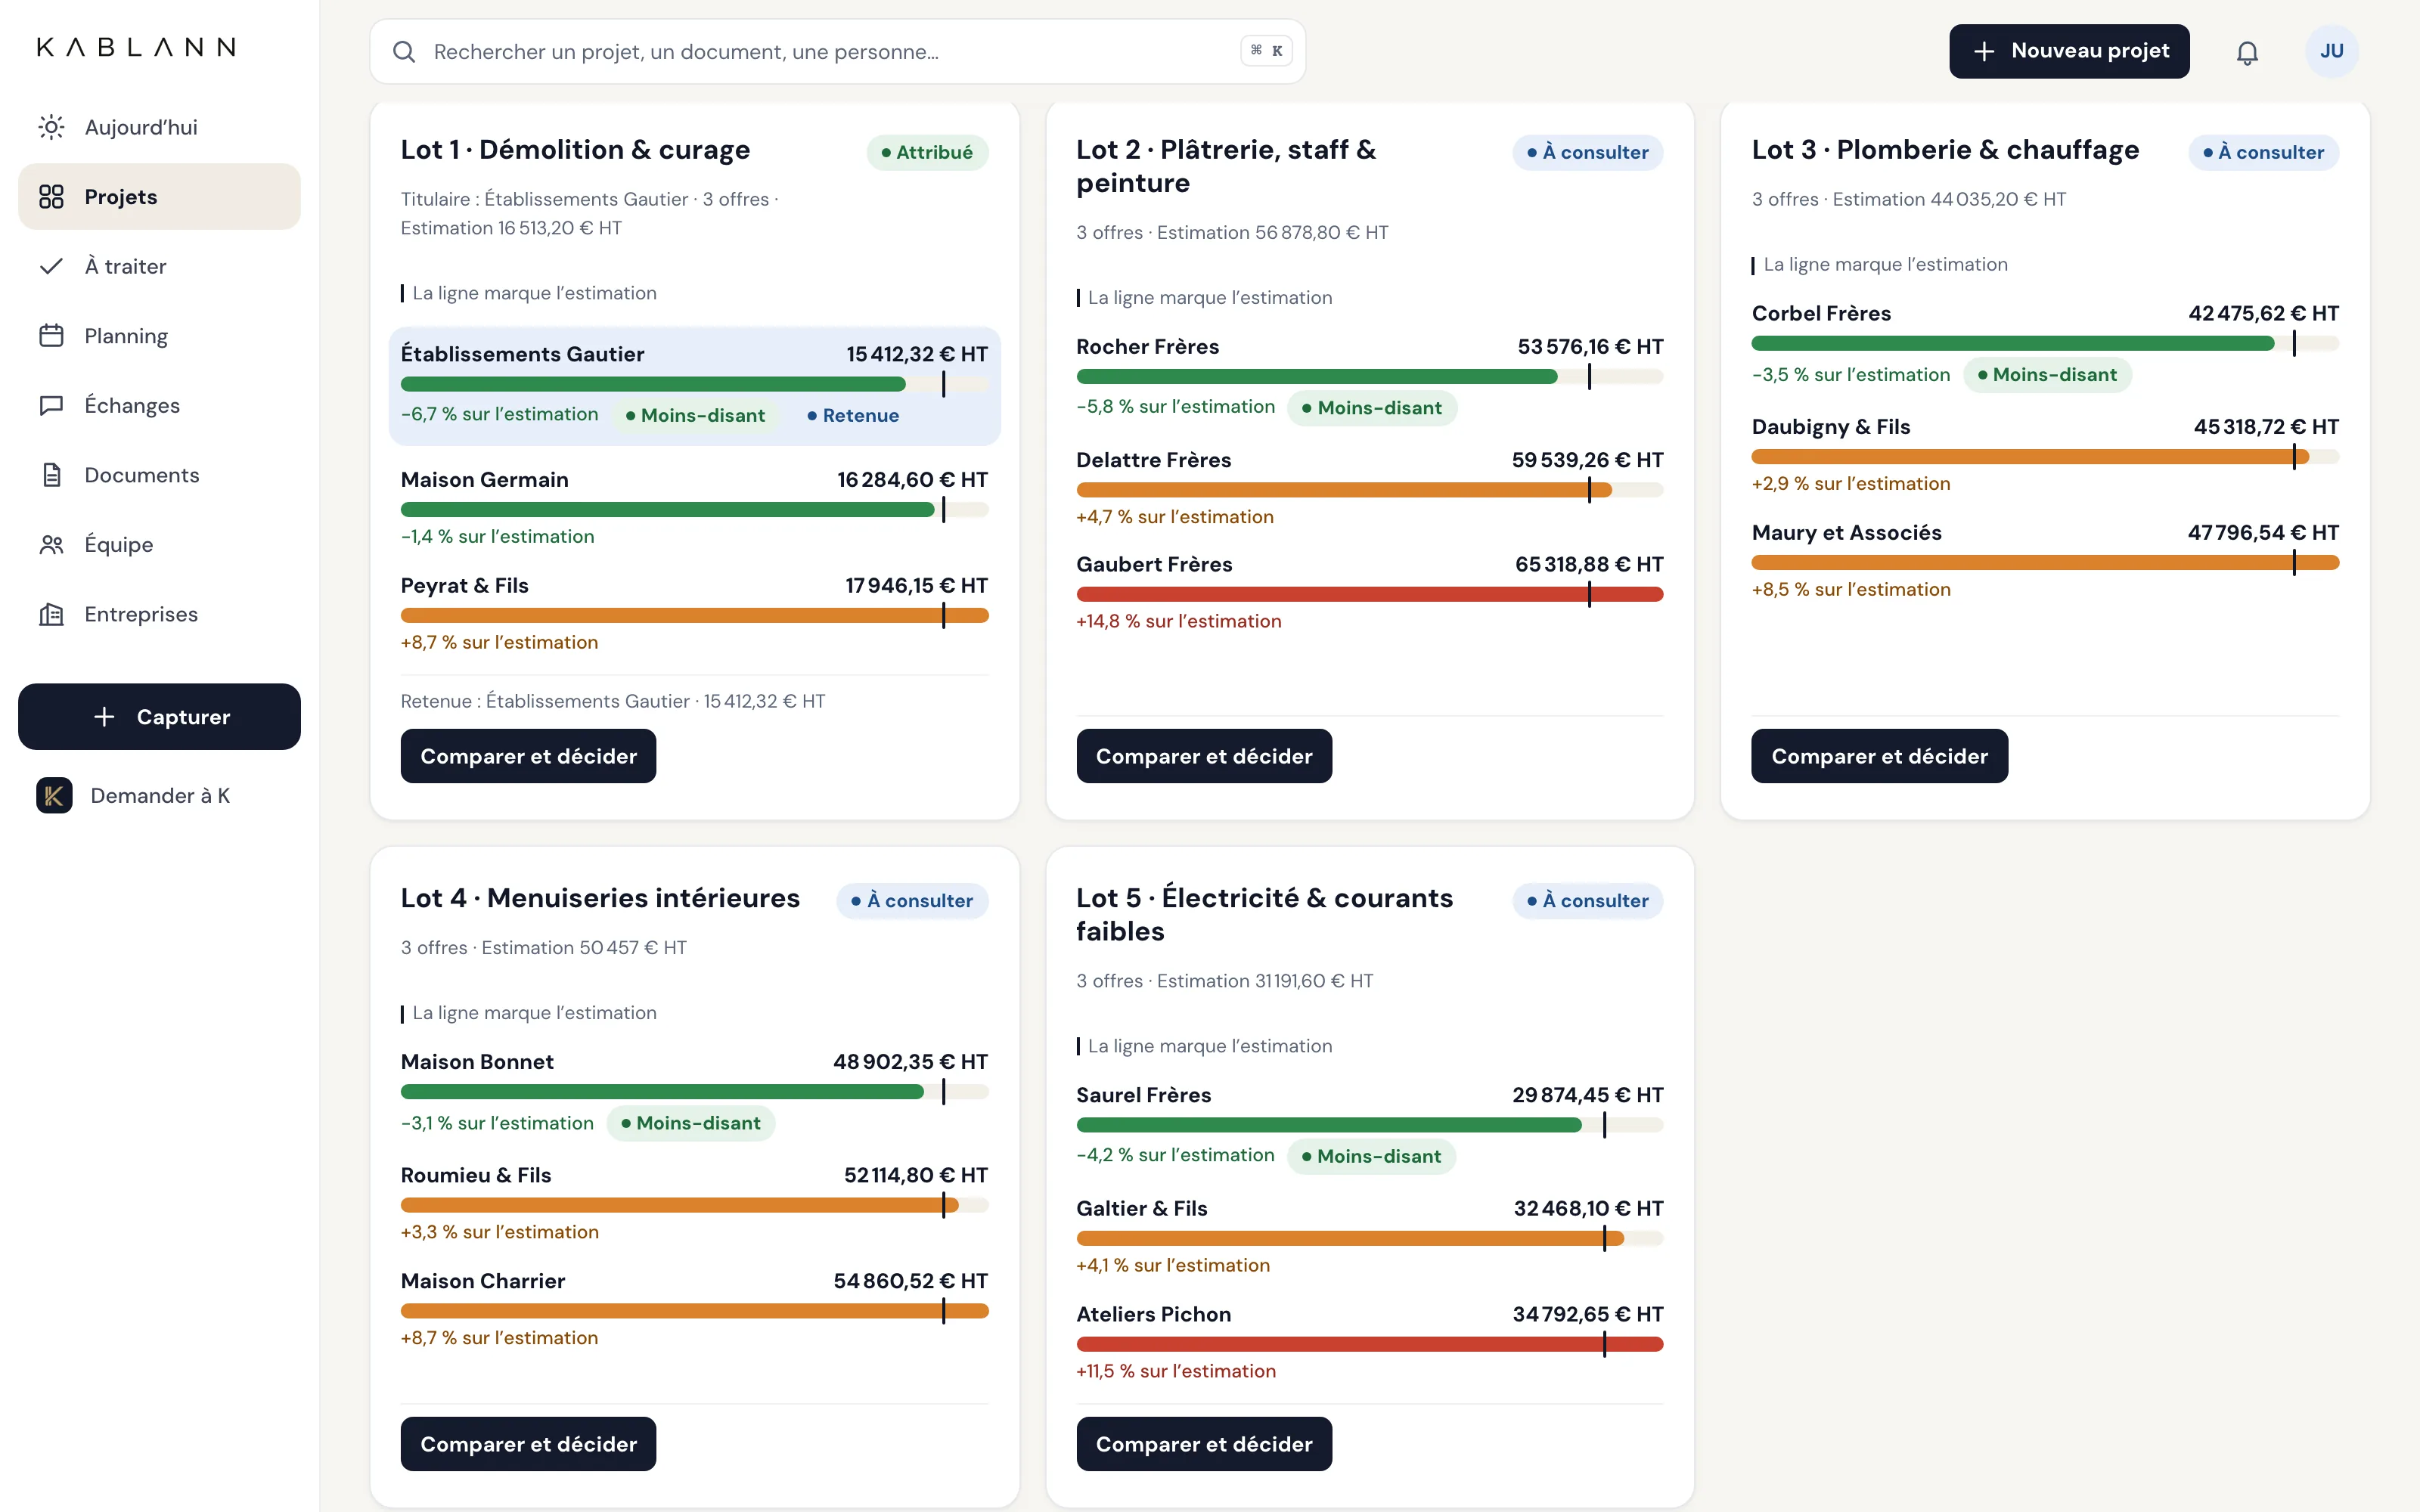Click the Planning calendar icon
Image resolution: width=2420 pixels, height=1512 pixels.
(51, 336)
